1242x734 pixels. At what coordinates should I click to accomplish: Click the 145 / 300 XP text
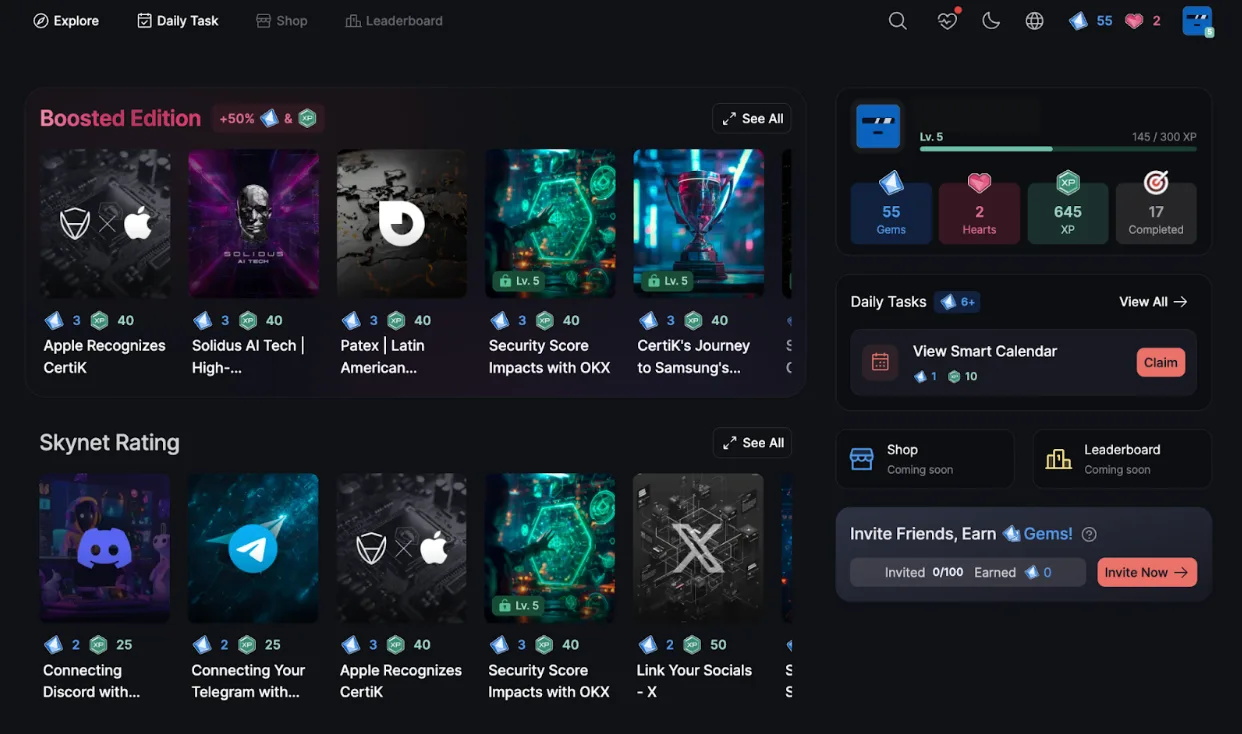click(1164, 137)
